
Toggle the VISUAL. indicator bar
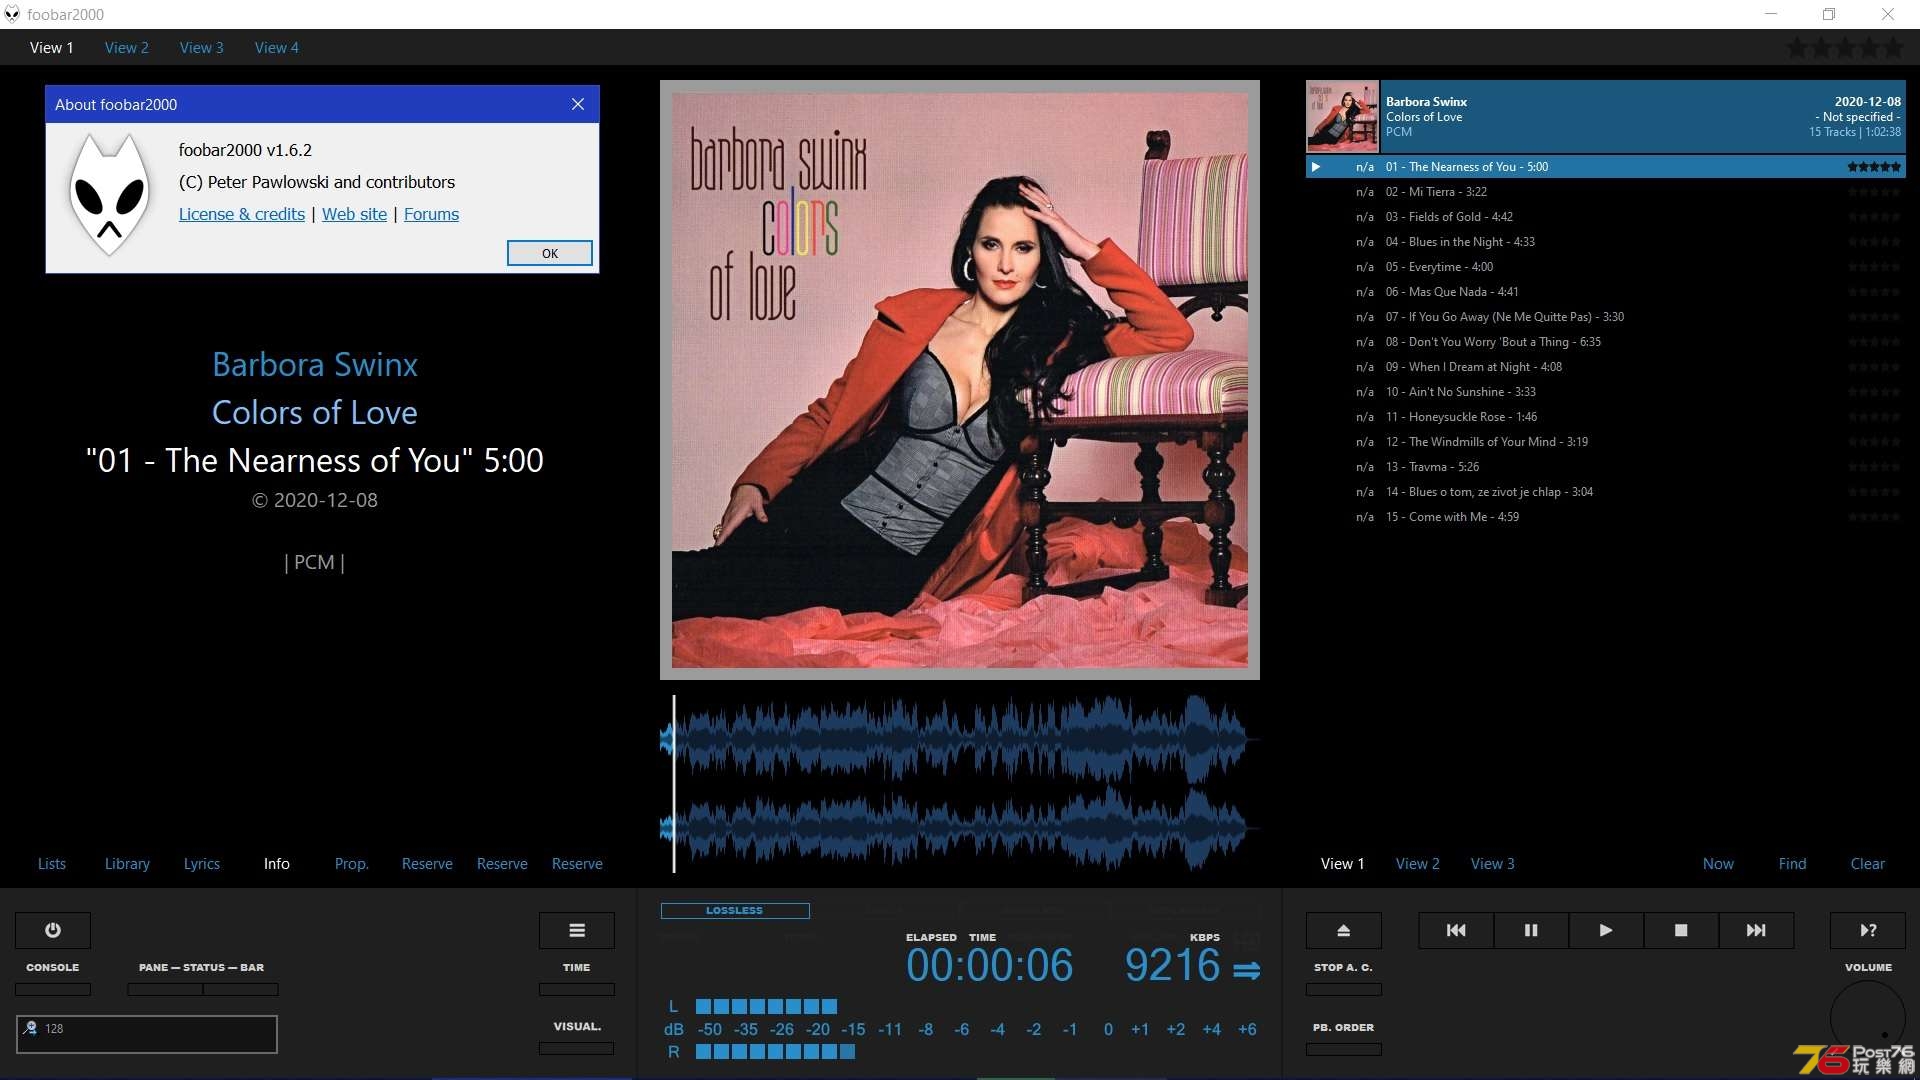[x=577, y=1049]
